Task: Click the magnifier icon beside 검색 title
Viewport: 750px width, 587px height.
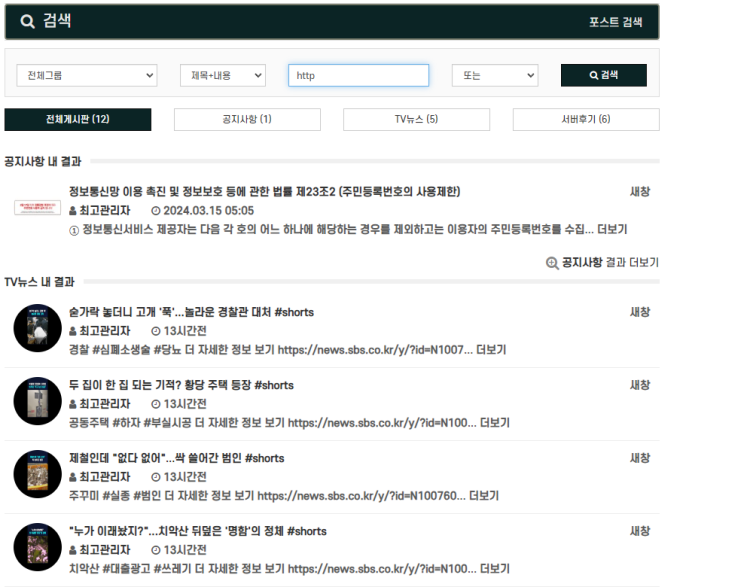Action: click(27, 22)
